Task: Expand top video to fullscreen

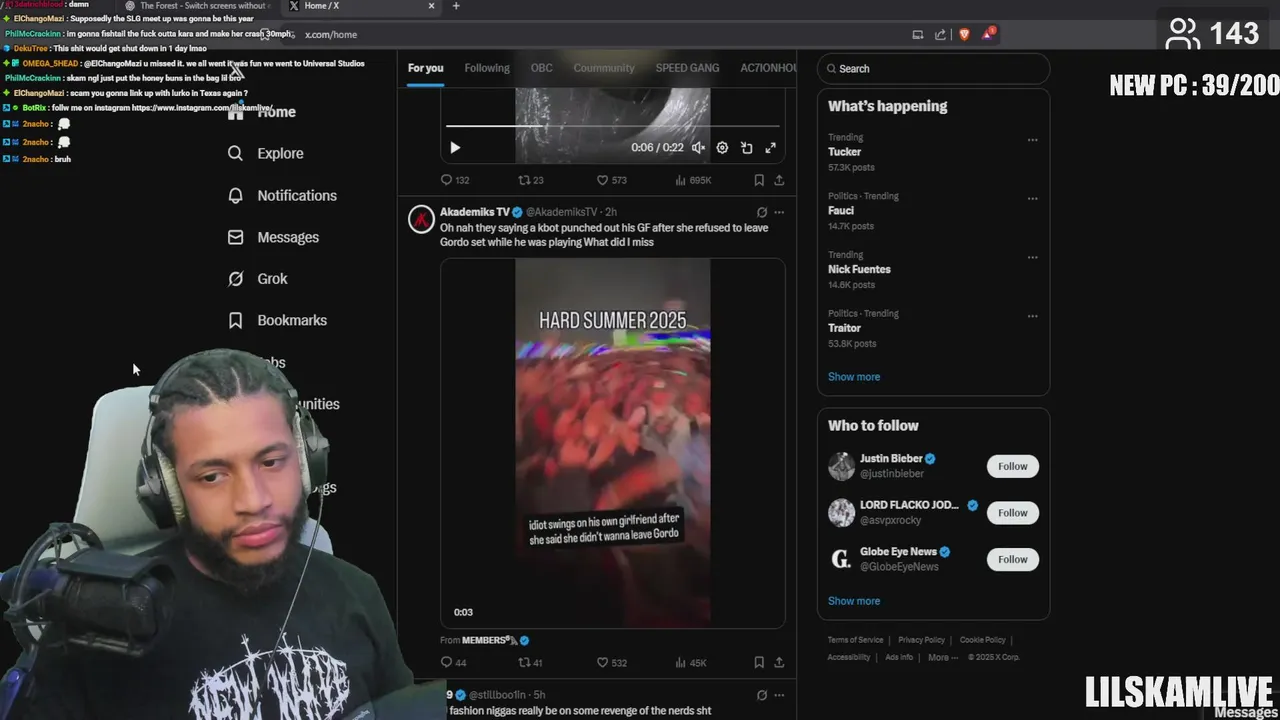Action: (x=770, y=148)
